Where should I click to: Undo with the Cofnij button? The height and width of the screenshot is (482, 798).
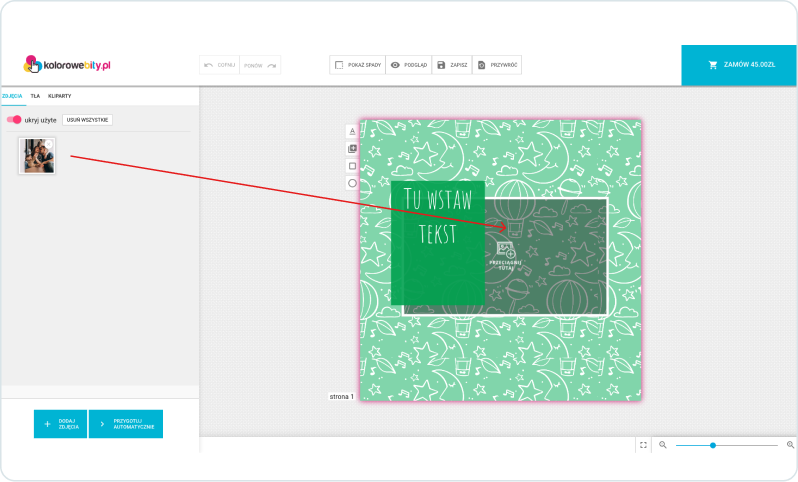(219, 65)
